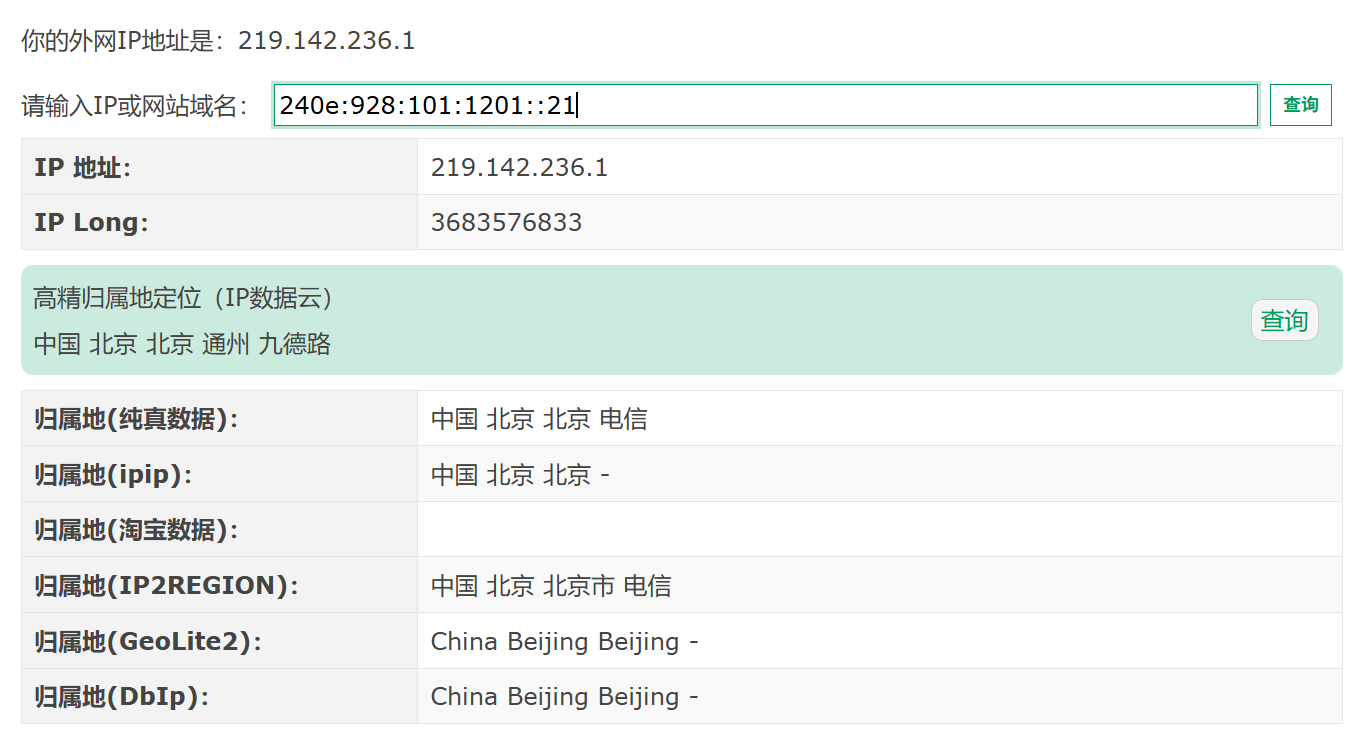The width and height of the screenshot is (1356, 733).
Task: Click the IP2REGION result 中国 北京 北京市 电信
Action: coord(551,585)
